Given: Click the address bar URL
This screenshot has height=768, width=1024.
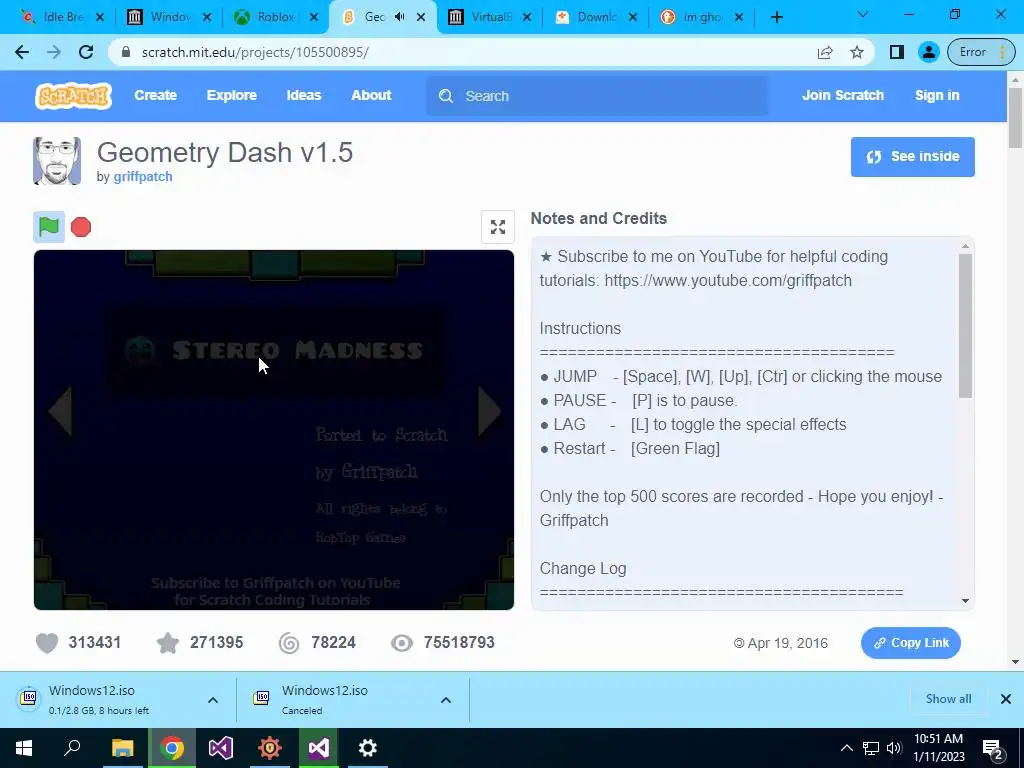Looking at the screenshot, I should pos(255,52).
